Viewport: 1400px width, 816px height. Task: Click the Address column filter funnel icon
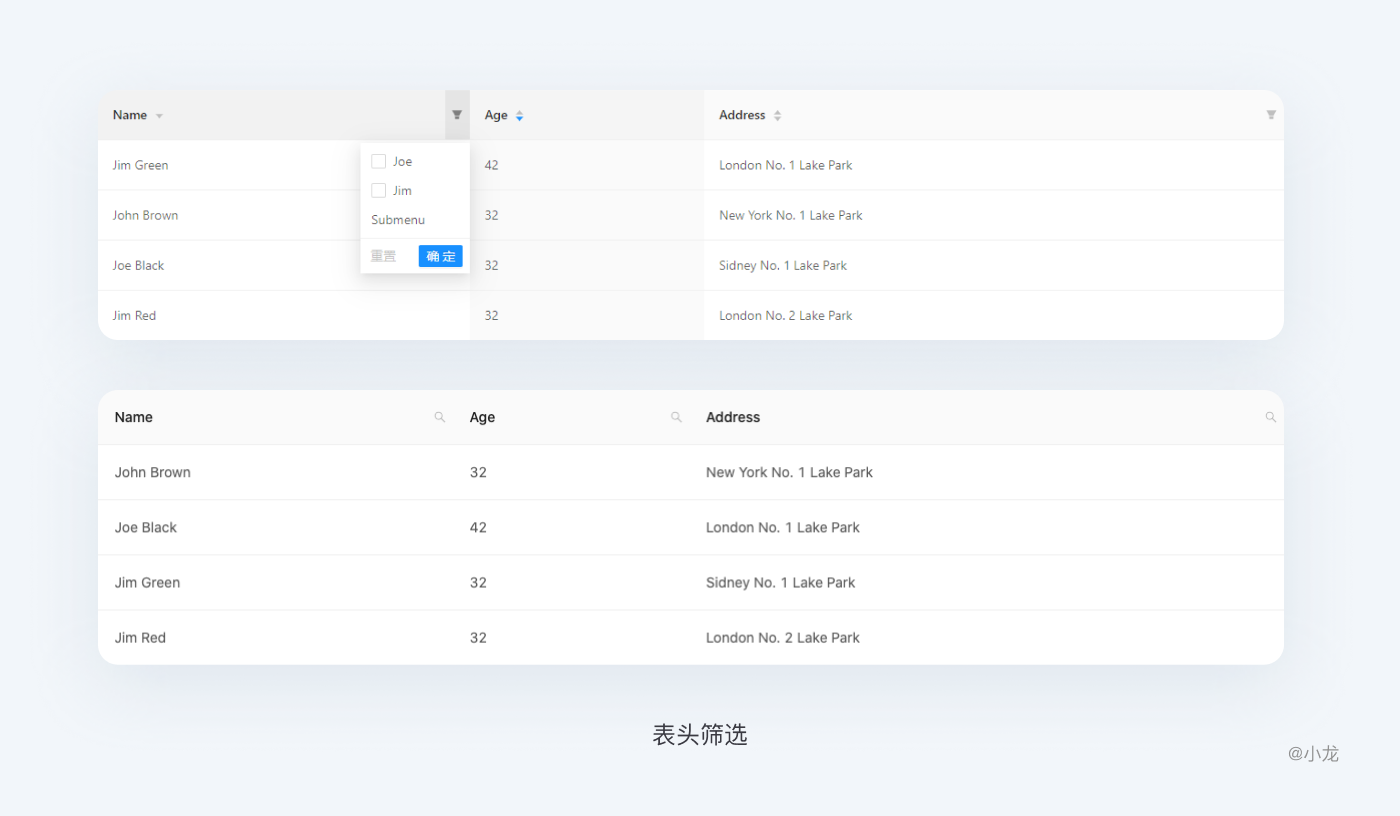click(x=1271, y=115)
